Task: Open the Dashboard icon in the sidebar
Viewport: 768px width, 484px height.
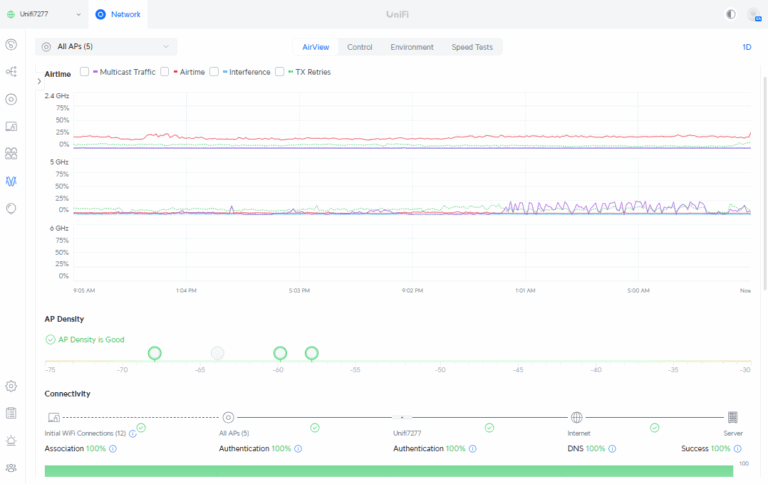Action: pyautogui.click(x=11, y=45)
